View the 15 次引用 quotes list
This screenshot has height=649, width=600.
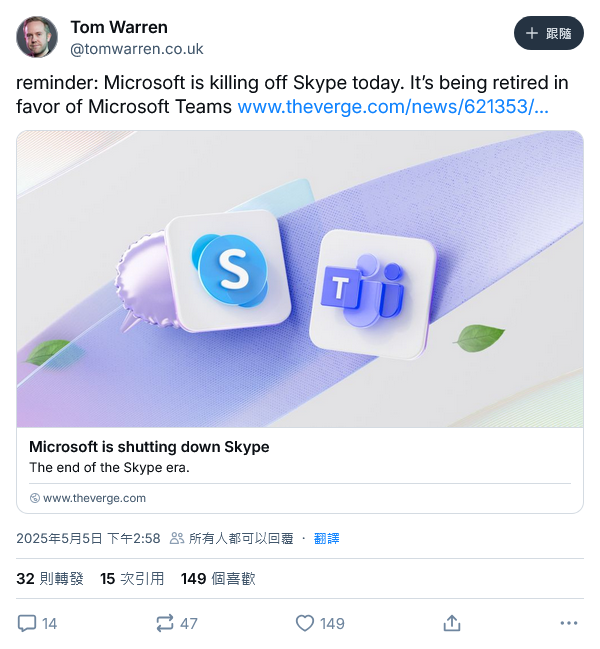pos(133,578)
